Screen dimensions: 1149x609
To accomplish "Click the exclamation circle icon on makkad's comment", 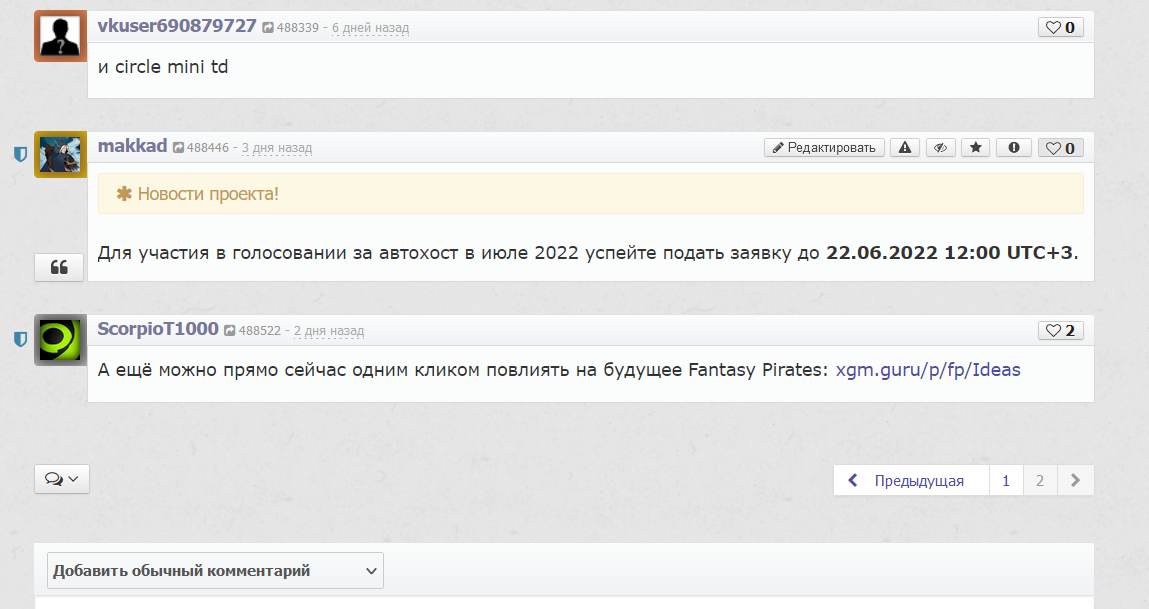I will click(x=1013, y=147).
